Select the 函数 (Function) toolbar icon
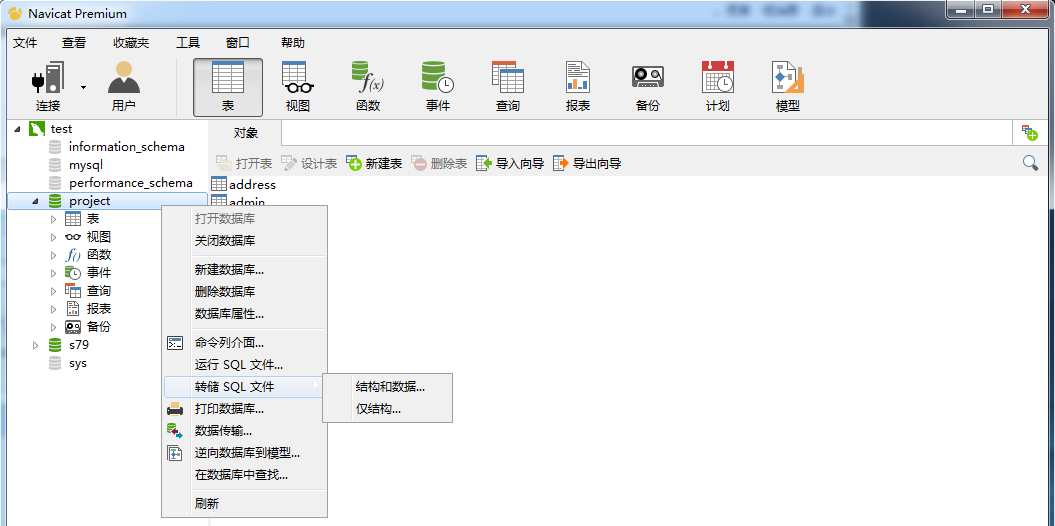The height and width of the screenshot is (526, 1055). [x=368, y=87]
